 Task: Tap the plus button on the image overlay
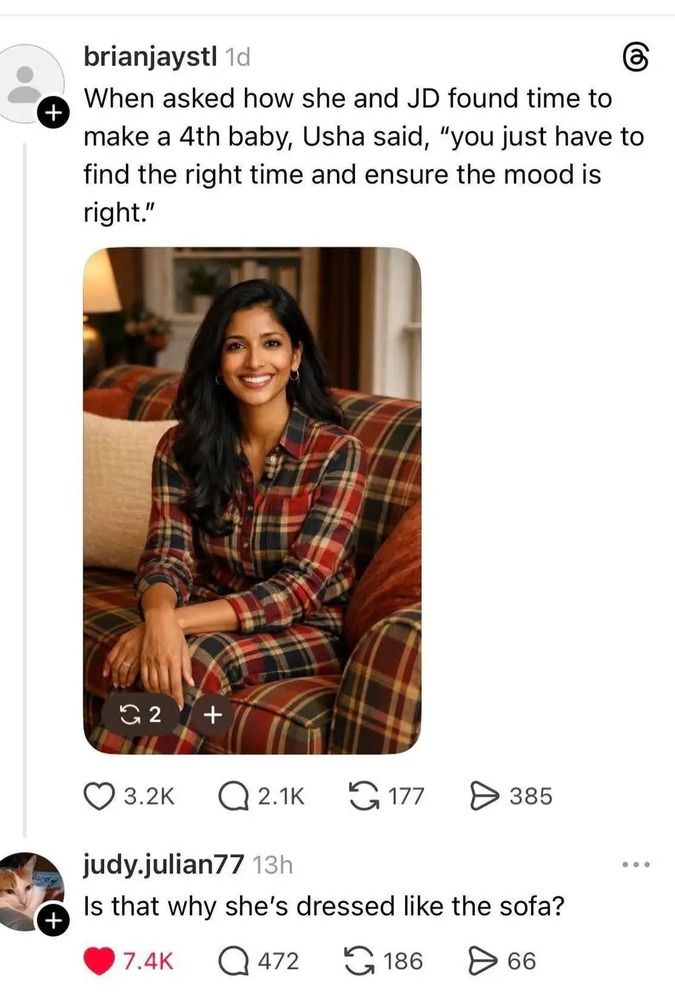point(212,714)
